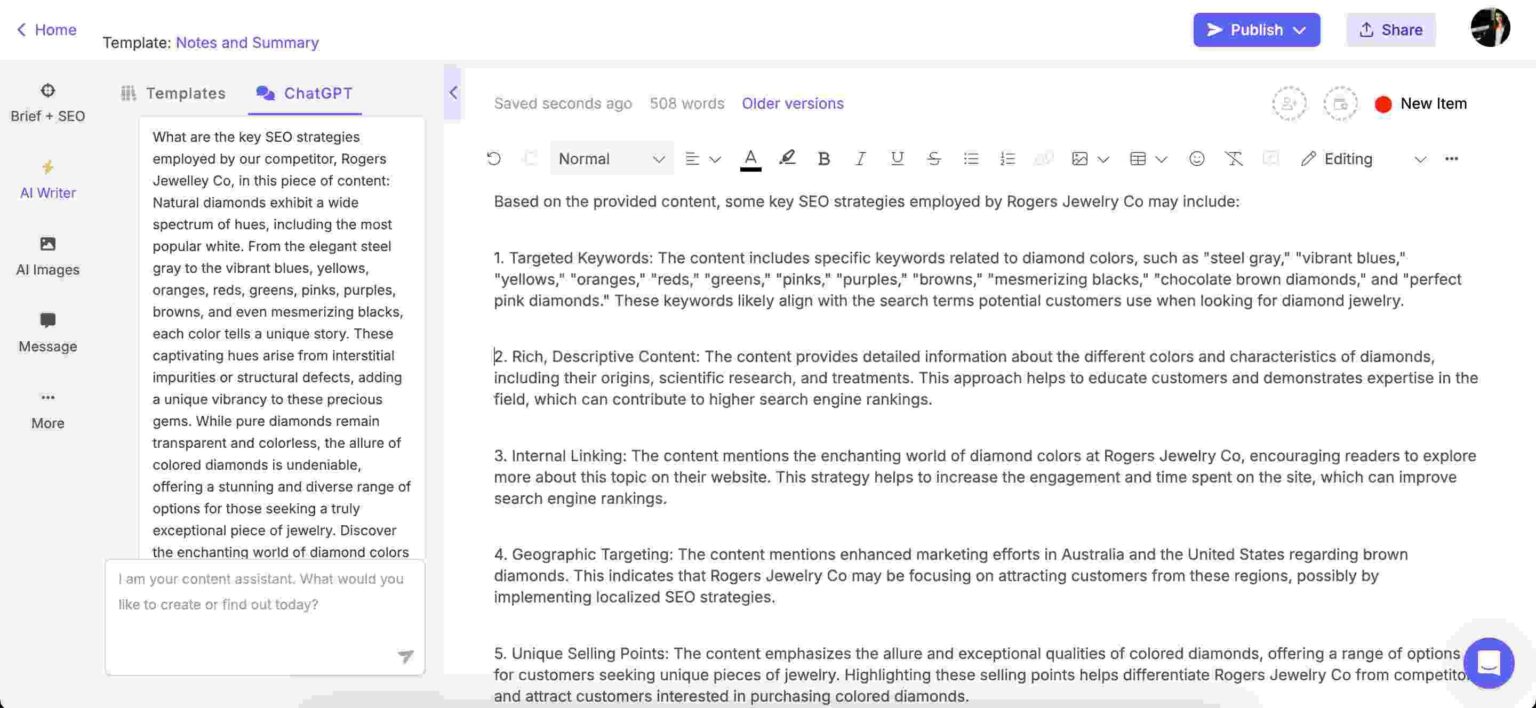Click the undo icon in the toolbar

(x=493, y=159)
